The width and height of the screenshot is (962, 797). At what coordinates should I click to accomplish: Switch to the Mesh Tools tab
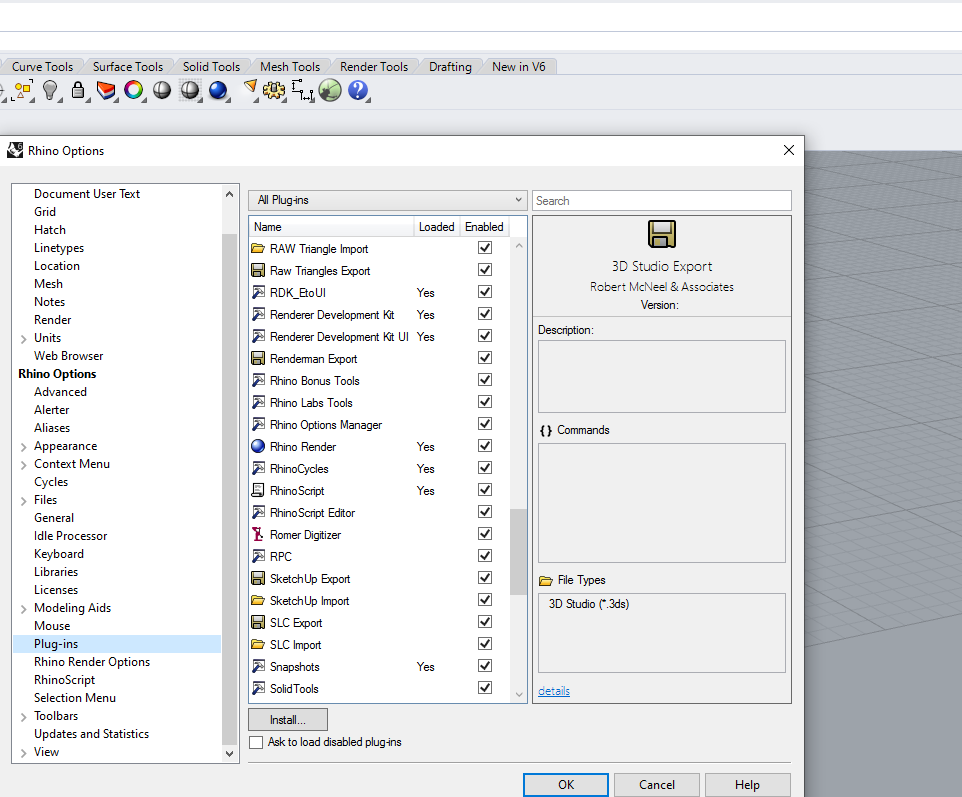290,66
